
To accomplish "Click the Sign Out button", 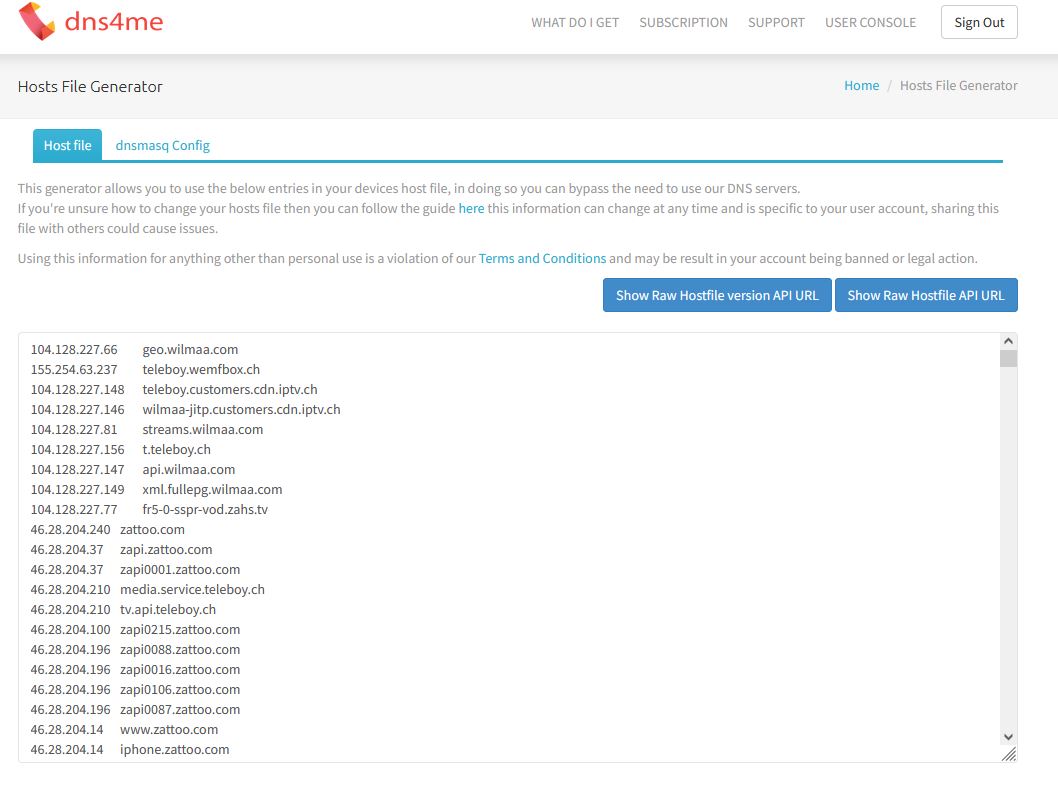I will click(979, 22).
